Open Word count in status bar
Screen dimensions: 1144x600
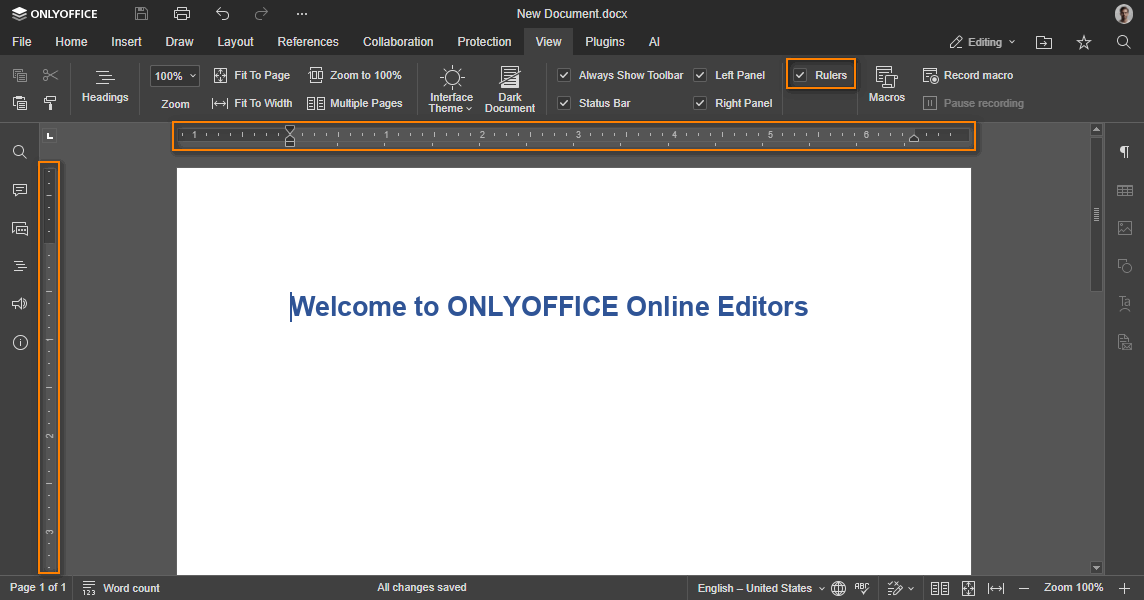point(121,588)
